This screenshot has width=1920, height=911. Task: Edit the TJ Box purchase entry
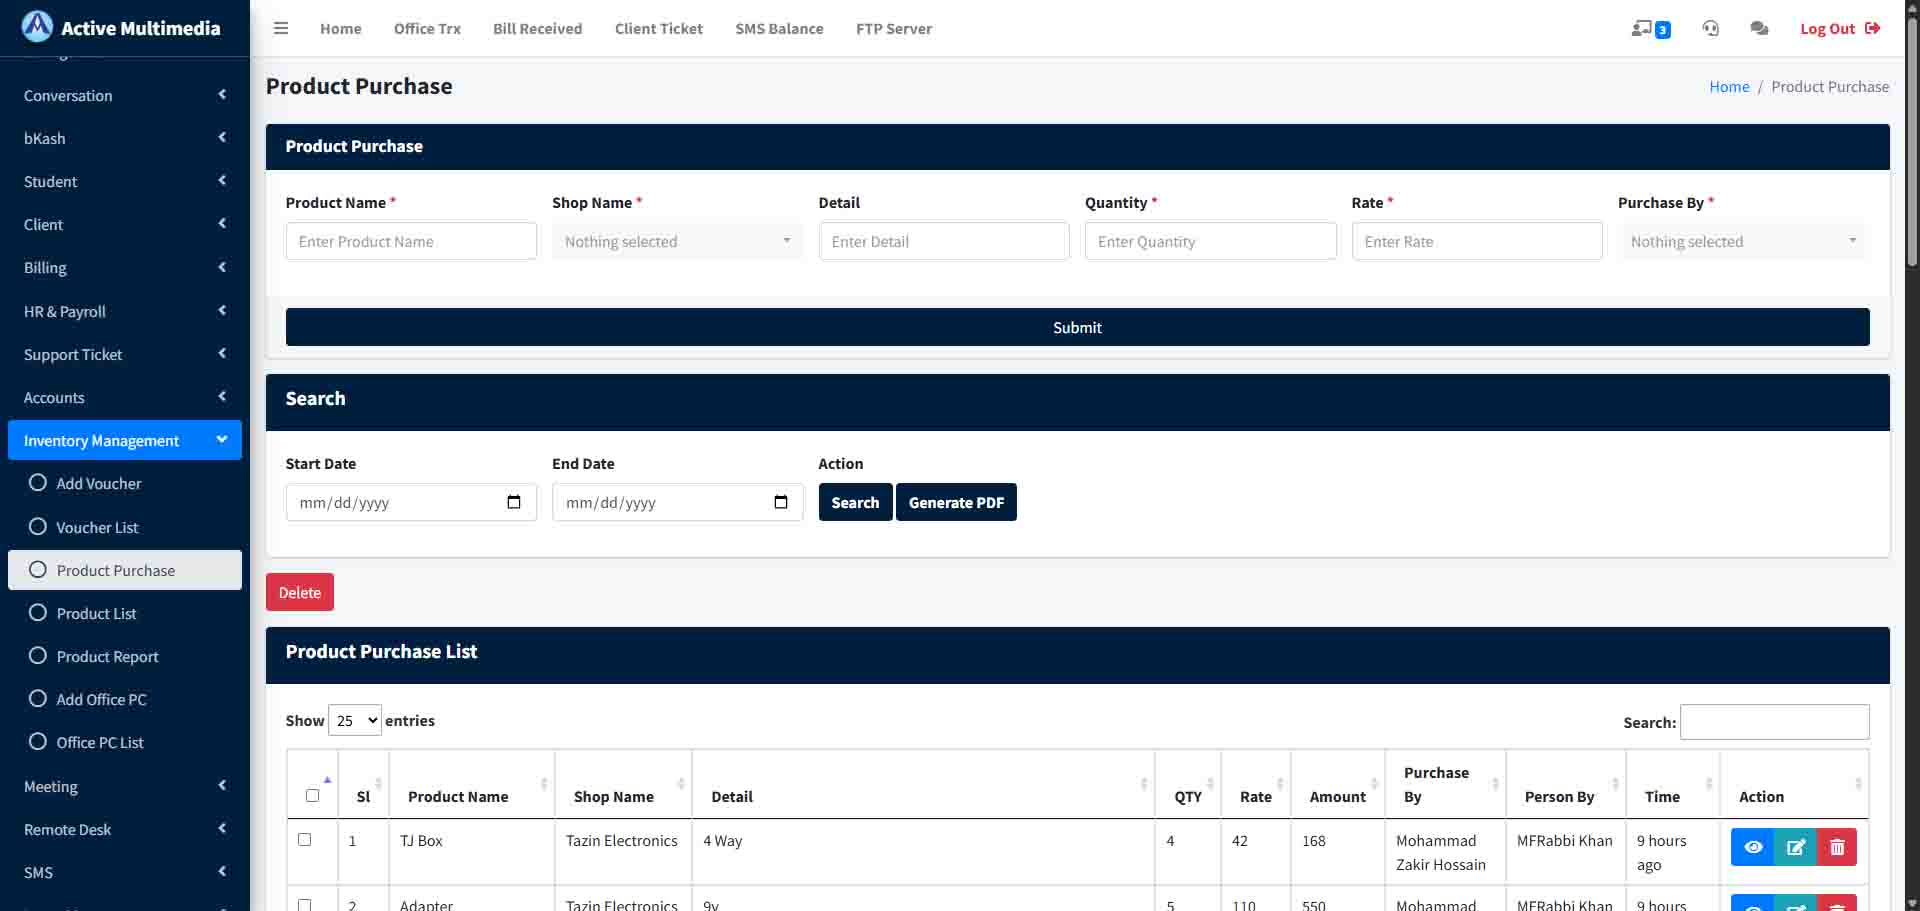tap(1796, 847)
